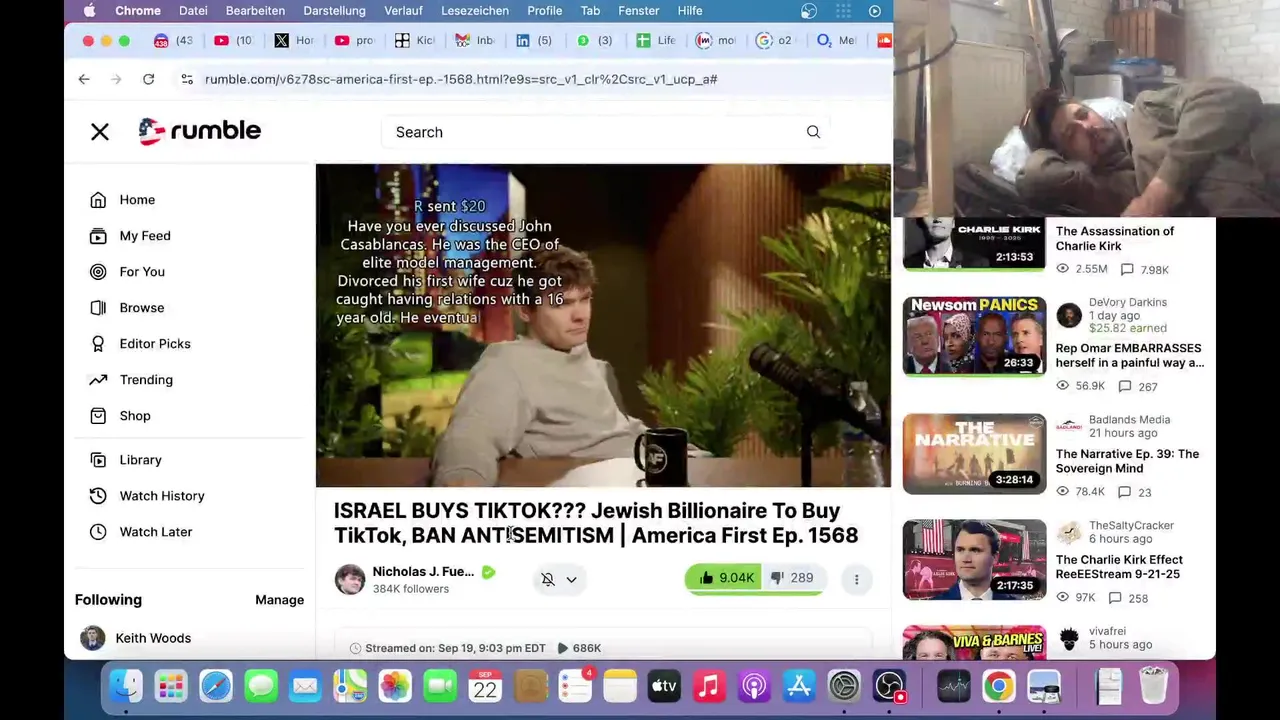
Task: Open the site info icon in address bar
Action: tap(186, 79)
